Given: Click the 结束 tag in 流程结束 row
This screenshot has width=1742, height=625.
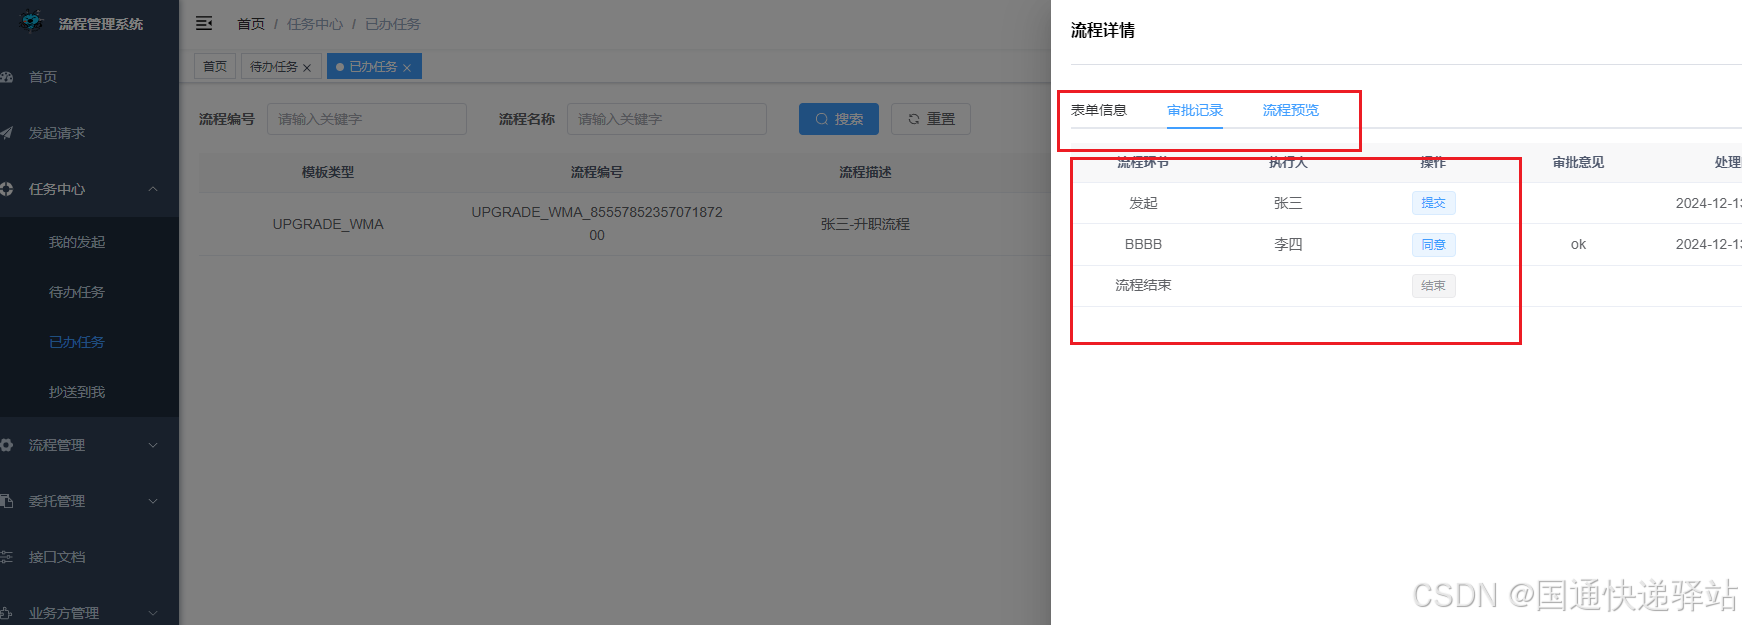Looking at the screenshot, I should [x=1433, y=285].
